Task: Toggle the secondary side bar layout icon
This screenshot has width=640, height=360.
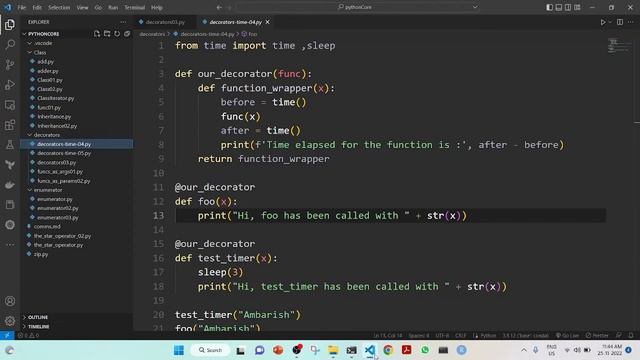Action: point(568,7)
